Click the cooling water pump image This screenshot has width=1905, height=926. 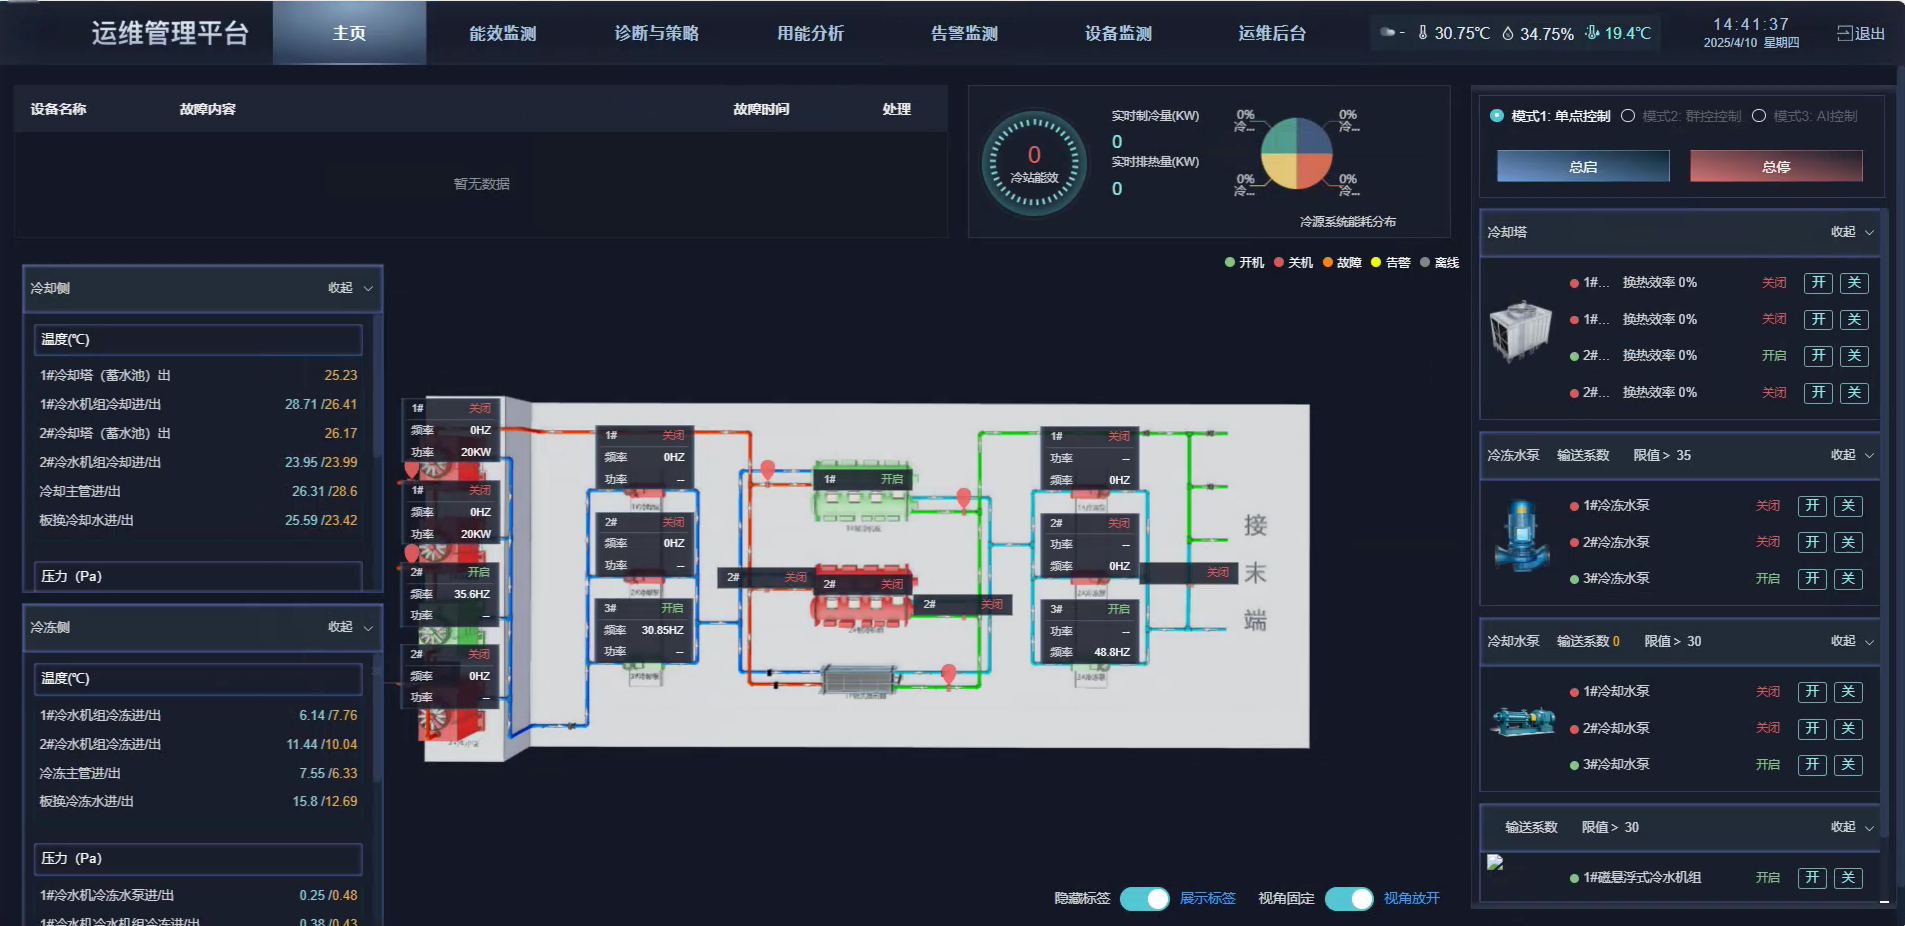[1522, 720]
